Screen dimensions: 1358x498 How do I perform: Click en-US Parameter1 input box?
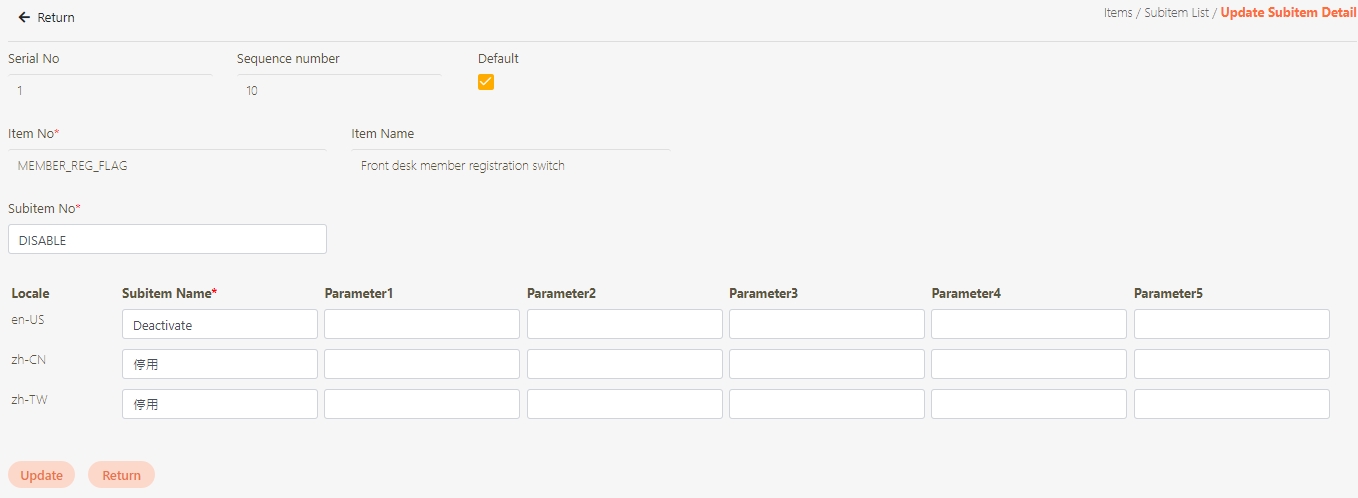tap(421, 325)
